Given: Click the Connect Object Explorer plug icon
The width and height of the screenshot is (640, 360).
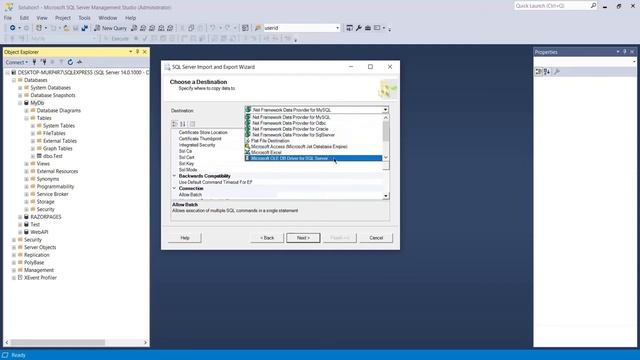Looking at the screenshot, I should tap(34, 62).
